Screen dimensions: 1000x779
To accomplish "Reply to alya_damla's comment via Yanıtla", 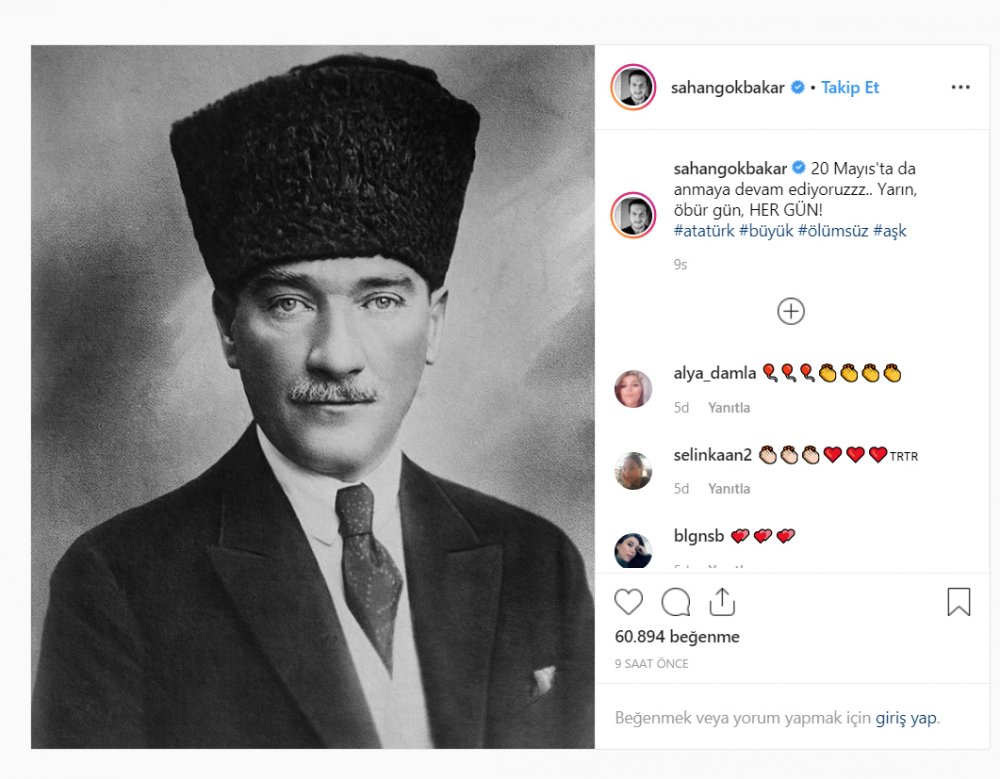I will point(729,408).
